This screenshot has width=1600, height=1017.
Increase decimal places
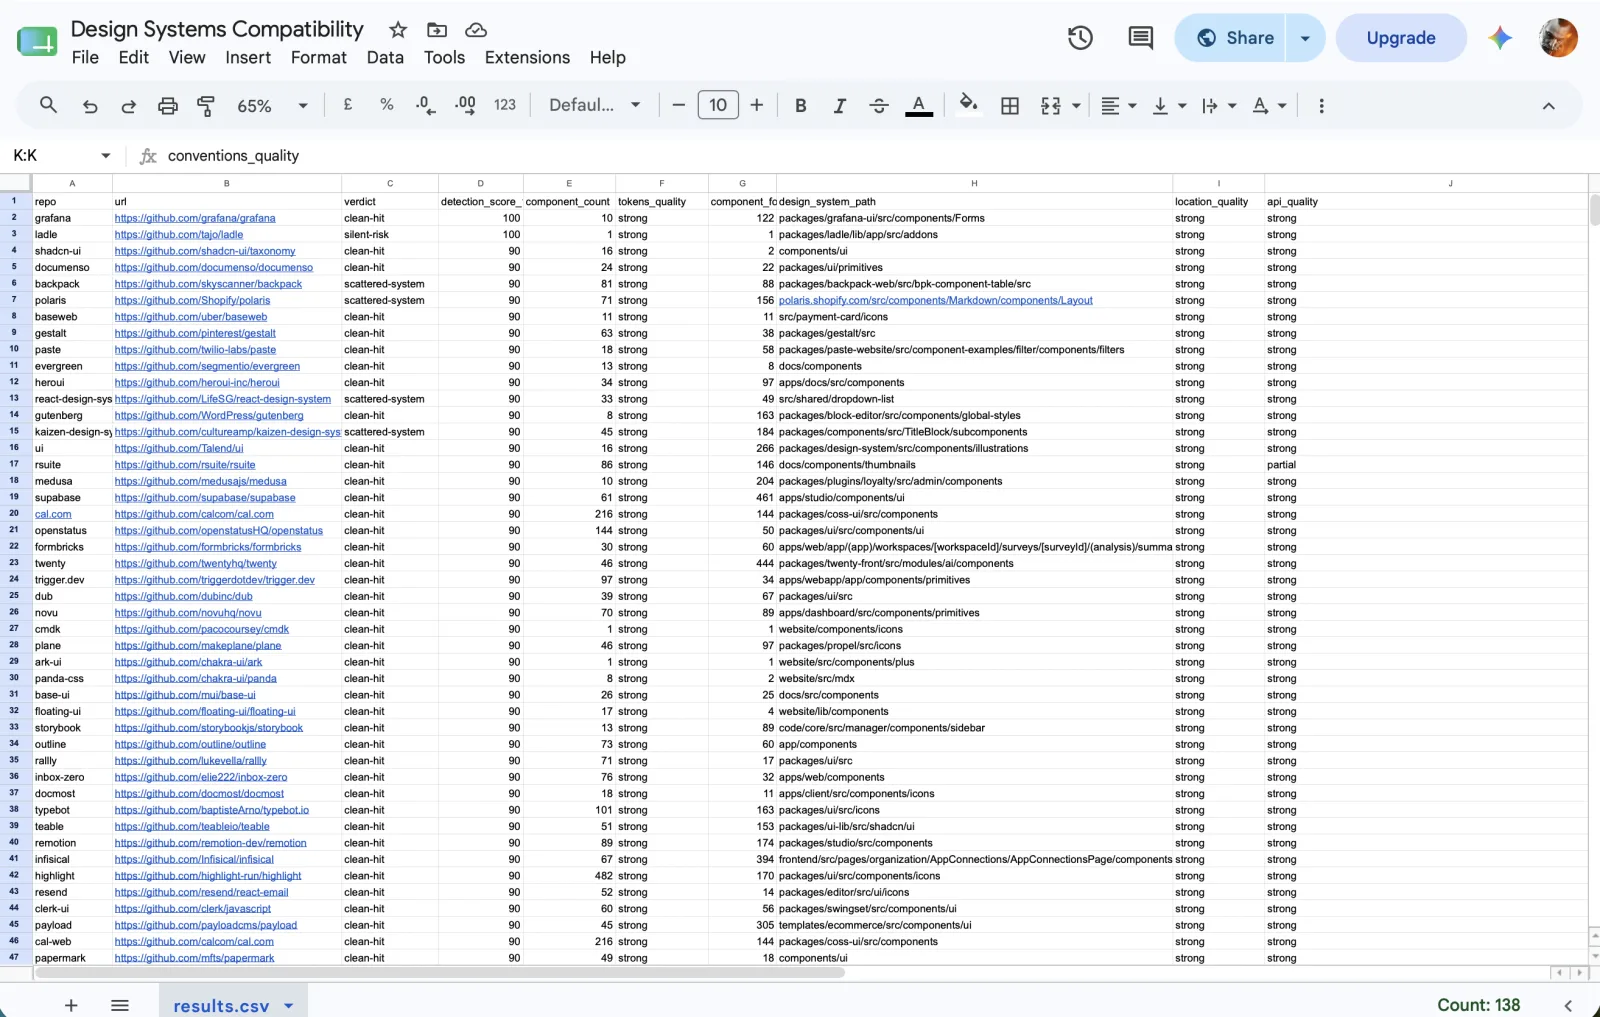point(465,105)
